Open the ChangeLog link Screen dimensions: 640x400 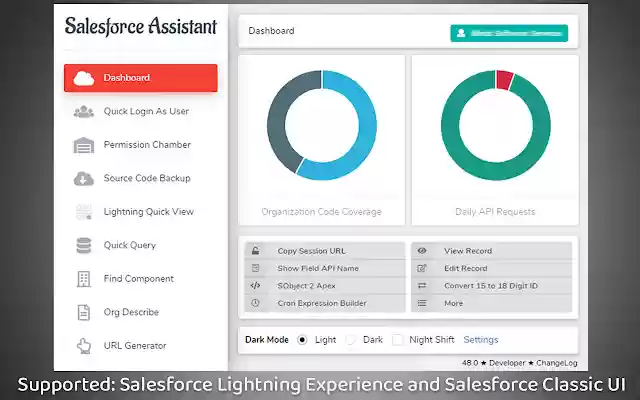click(557, 363)
